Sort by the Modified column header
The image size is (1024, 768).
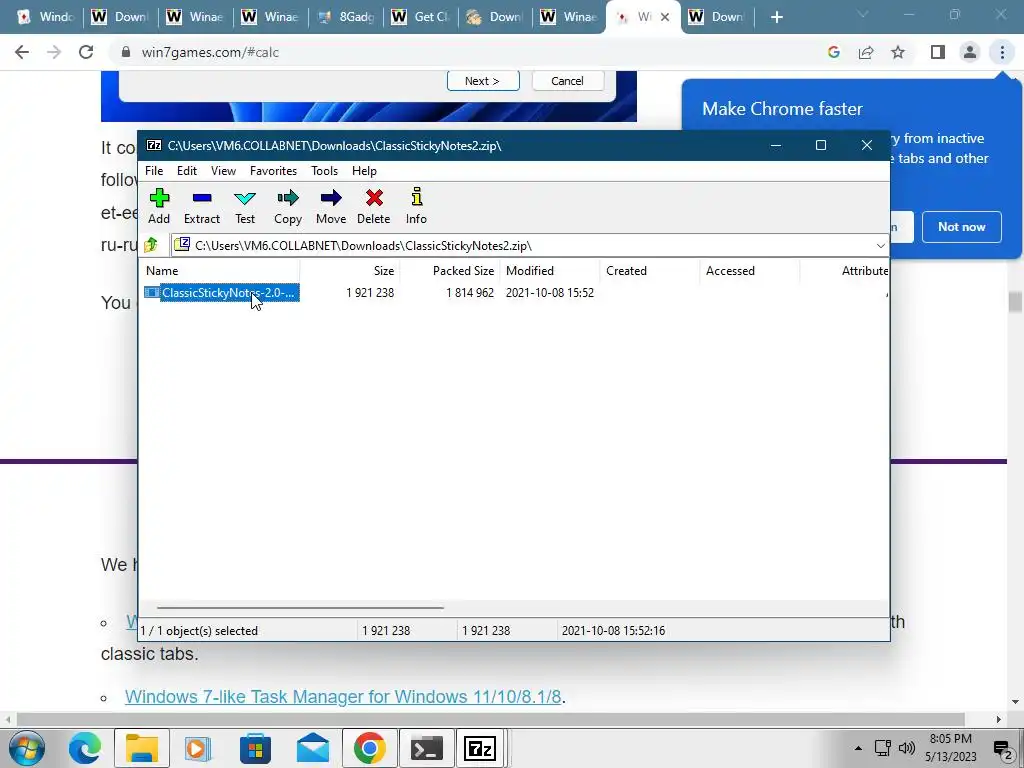click(550, 271)
